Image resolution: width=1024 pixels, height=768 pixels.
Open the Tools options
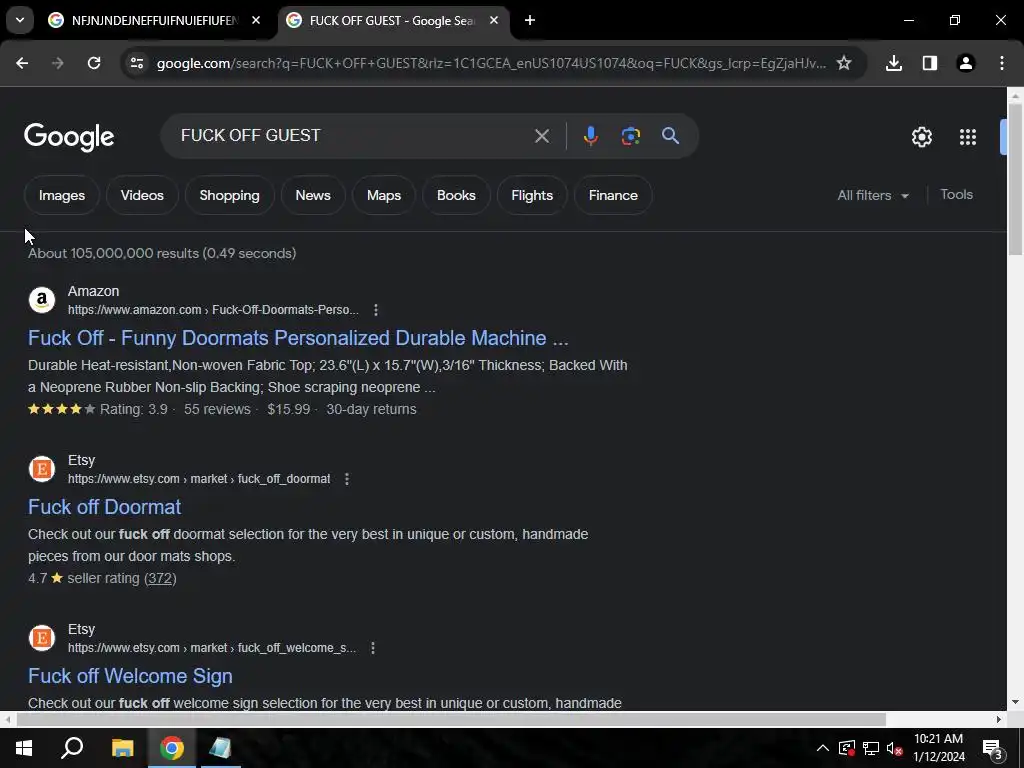(956, 195)
